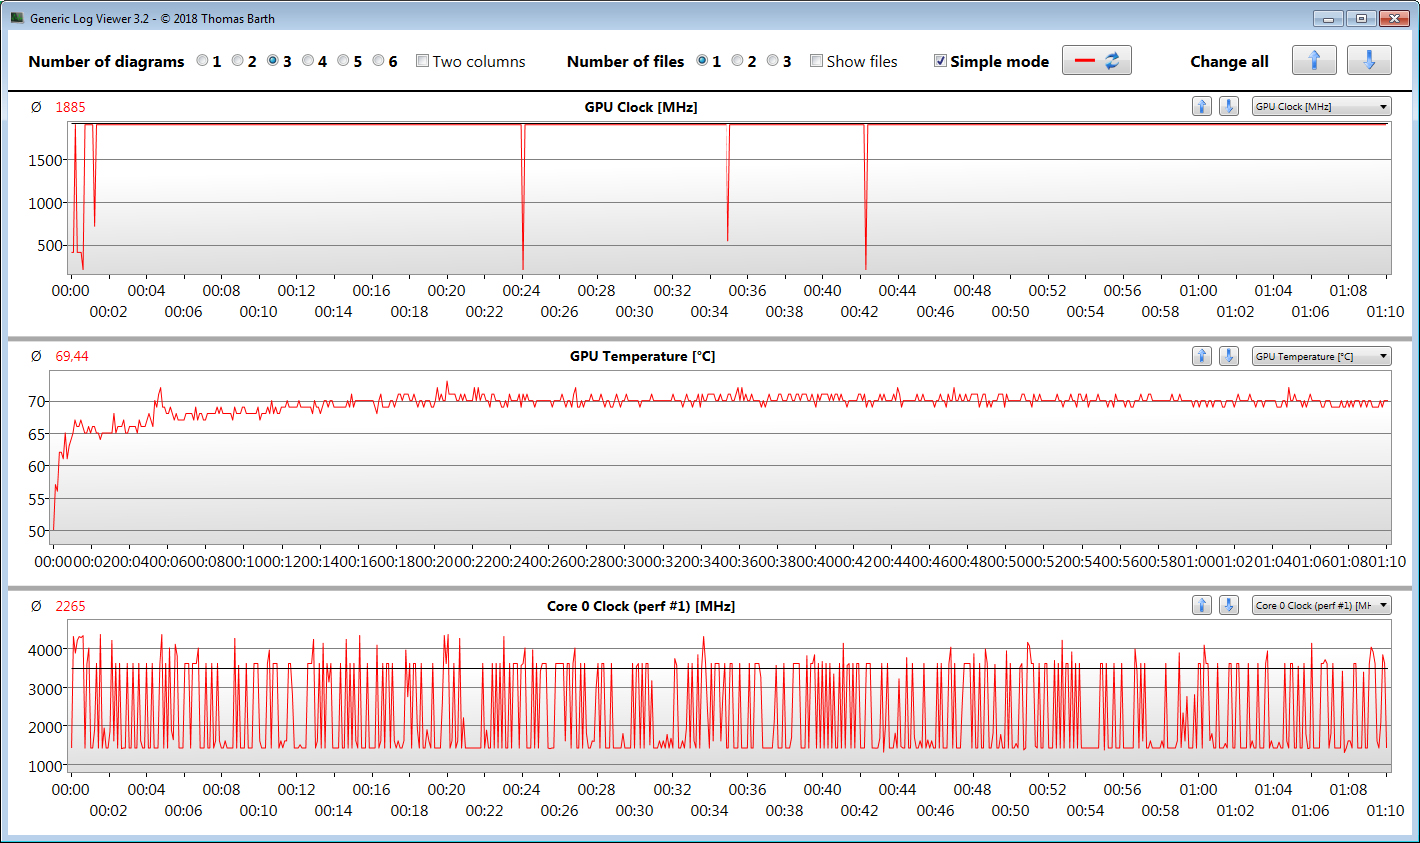
Task: Click Core 0 Clock diagram down arrow
Action: 1229,605
